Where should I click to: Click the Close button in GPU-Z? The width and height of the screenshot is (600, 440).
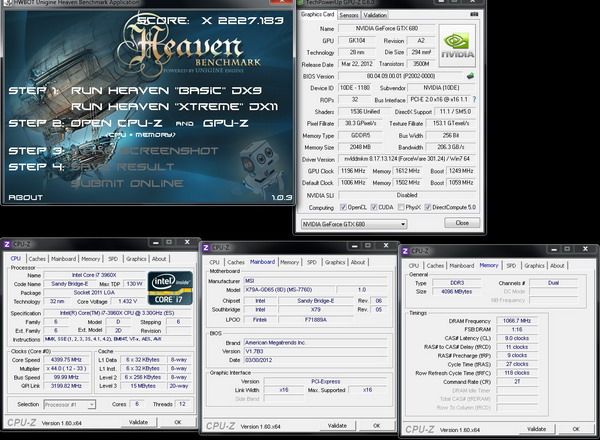462,223
